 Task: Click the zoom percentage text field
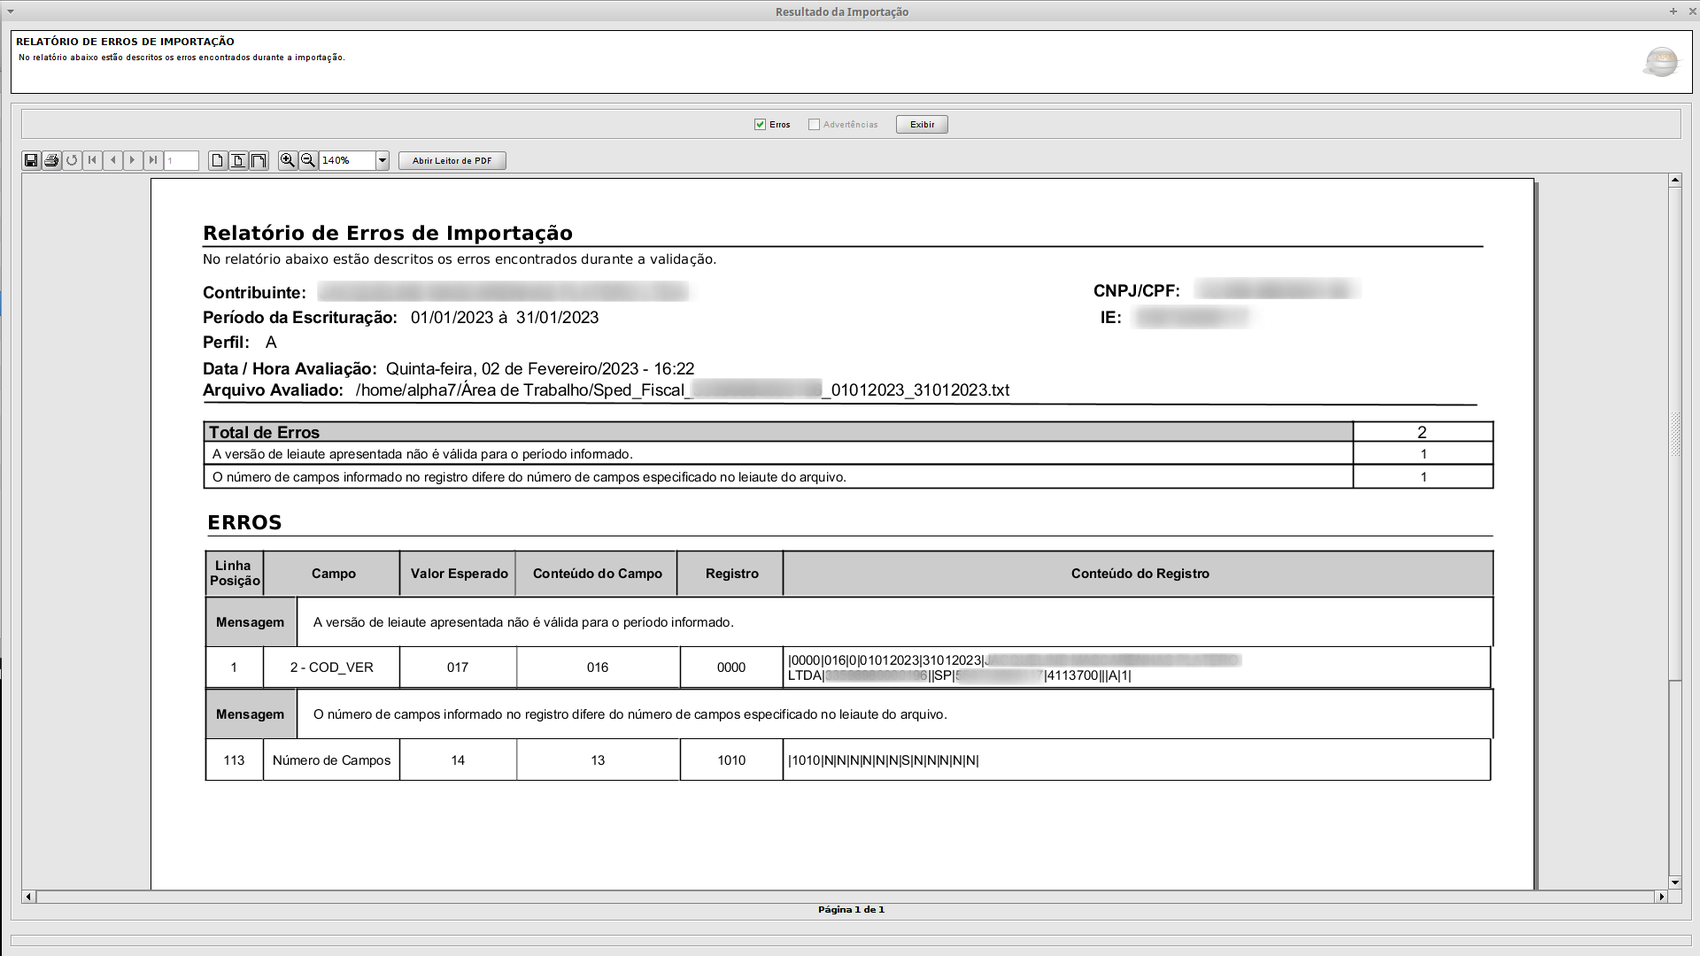point(347,160)
